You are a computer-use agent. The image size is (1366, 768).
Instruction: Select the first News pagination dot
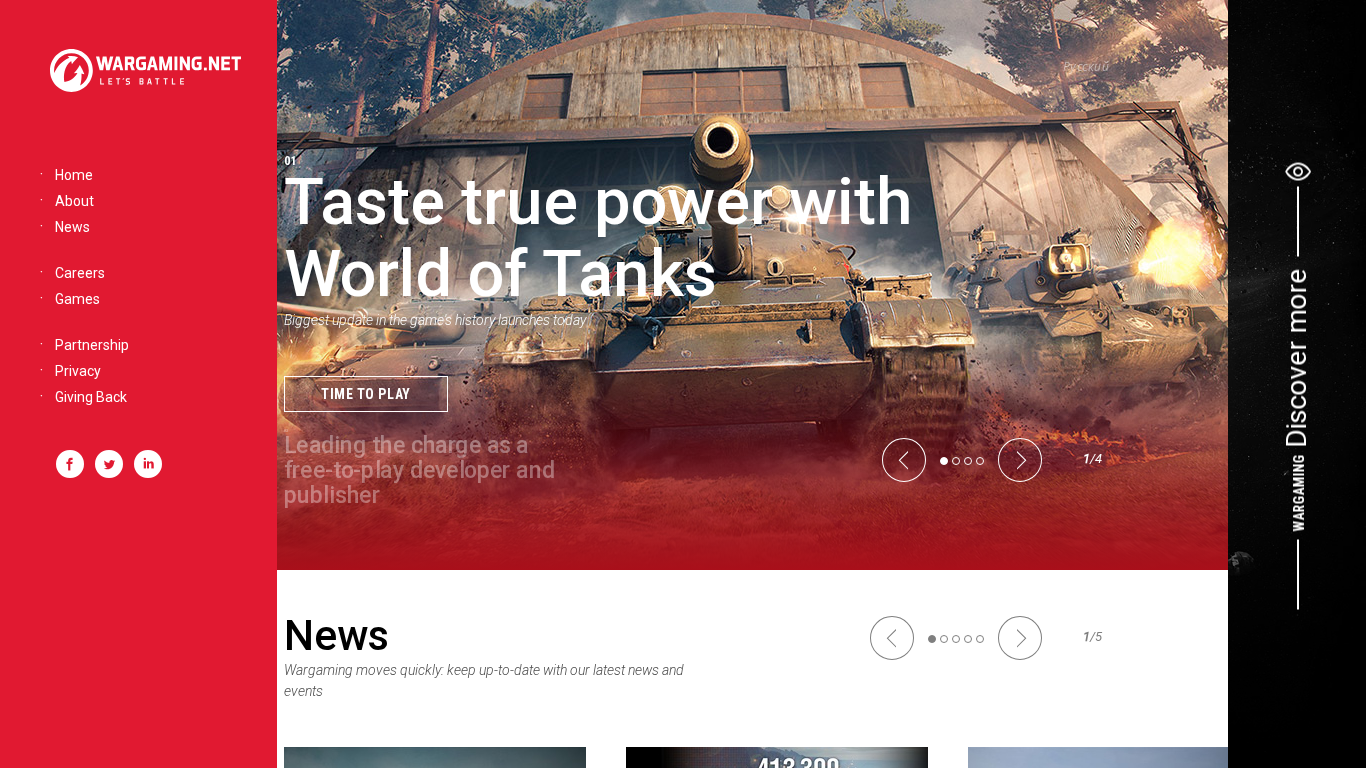click(932, 639)
